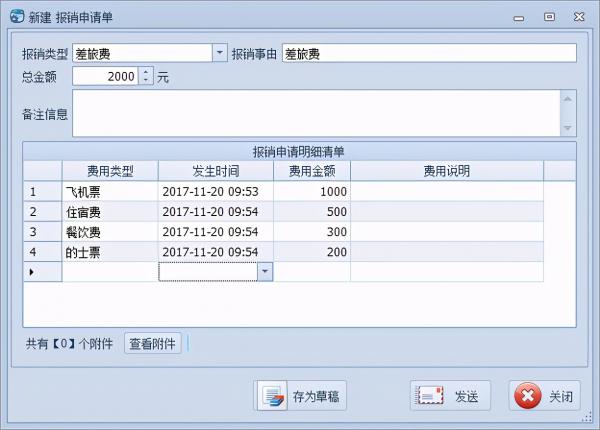Select the 餐饮费 cell
The image size is (600, 430).
click(110, 231)
